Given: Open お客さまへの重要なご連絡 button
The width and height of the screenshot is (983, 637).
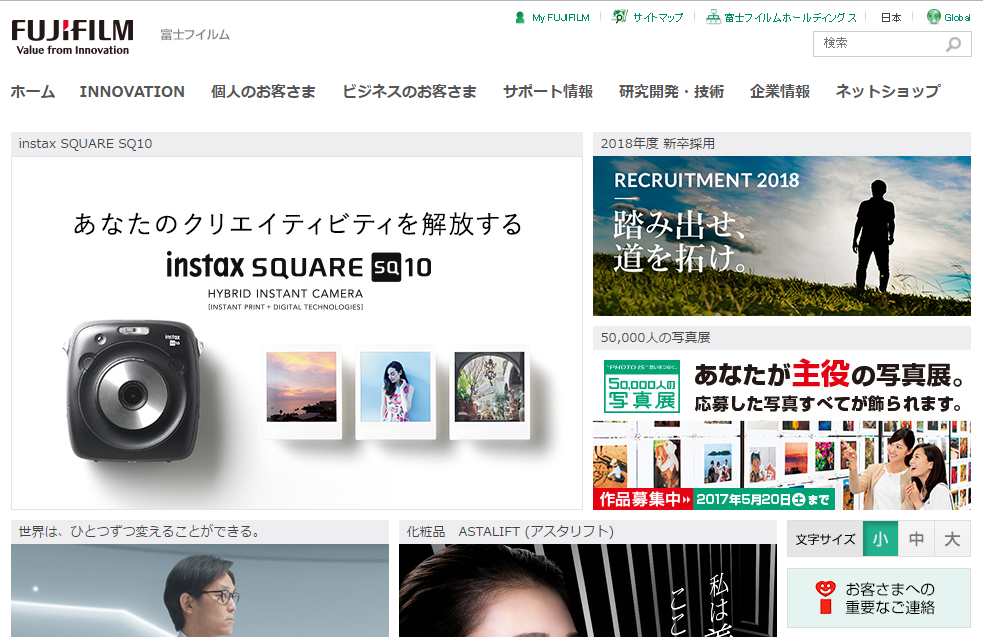Looking at the screenshot, I should [879, 598].
